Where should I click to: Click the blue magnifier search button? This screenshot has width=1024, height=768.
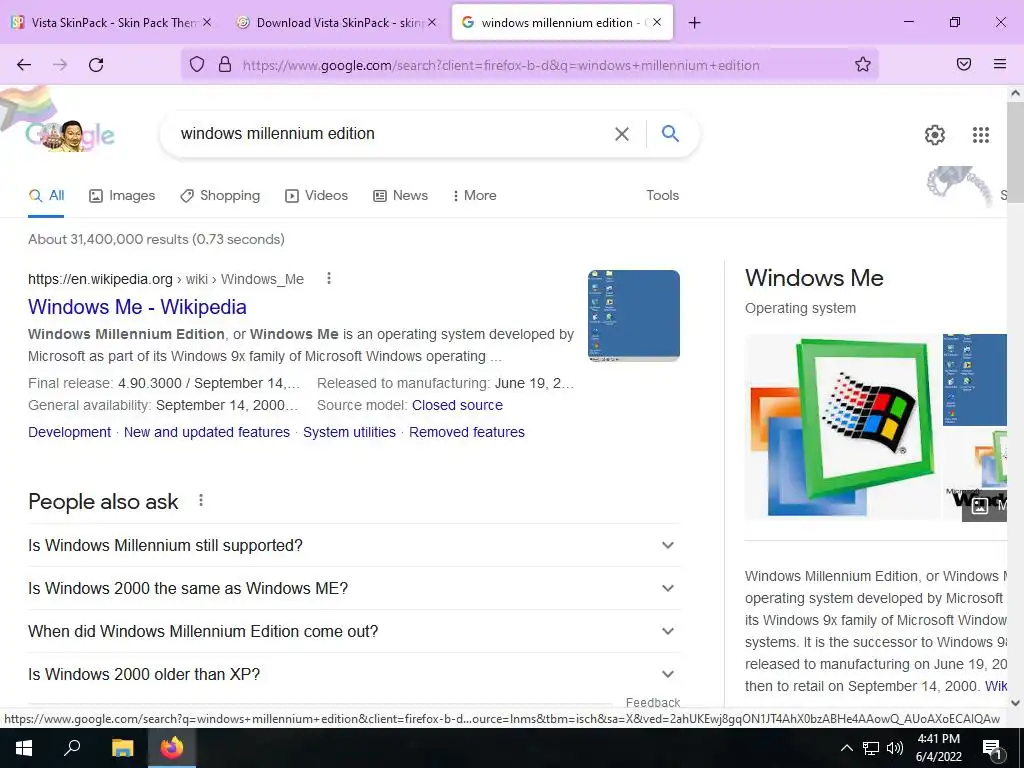click(x=670, y=133)
